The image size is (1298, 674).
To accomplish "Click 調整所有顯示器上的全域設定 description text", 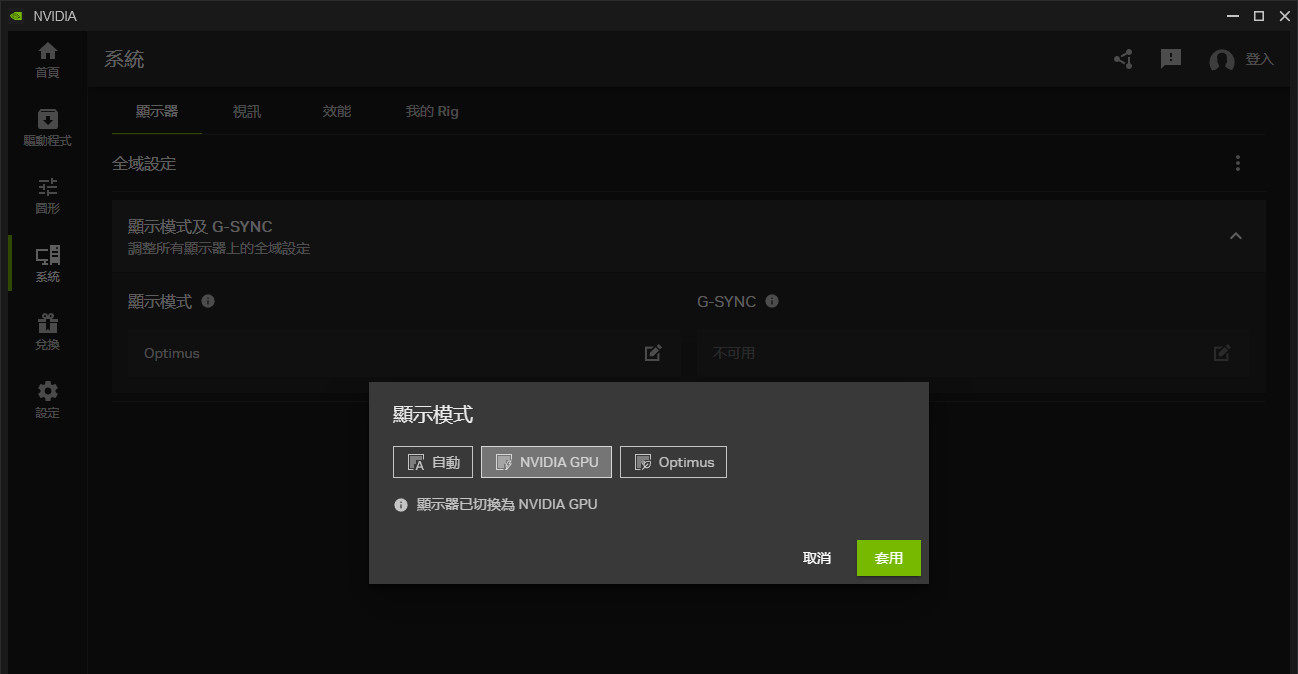I will point(219,248).
